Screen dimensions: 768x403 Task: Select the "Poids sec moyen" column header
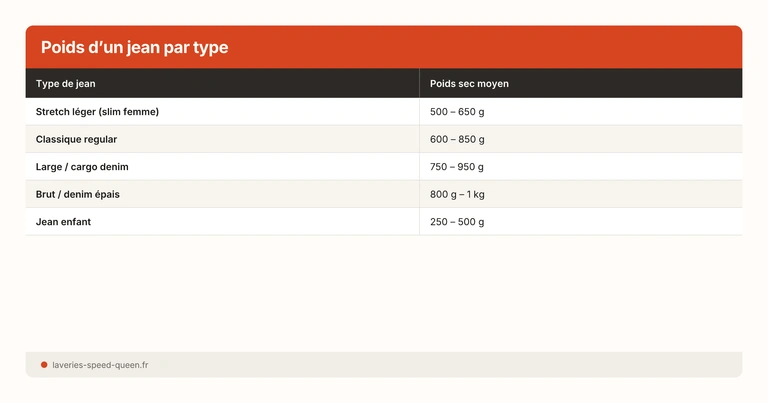[x=469, y=84]
